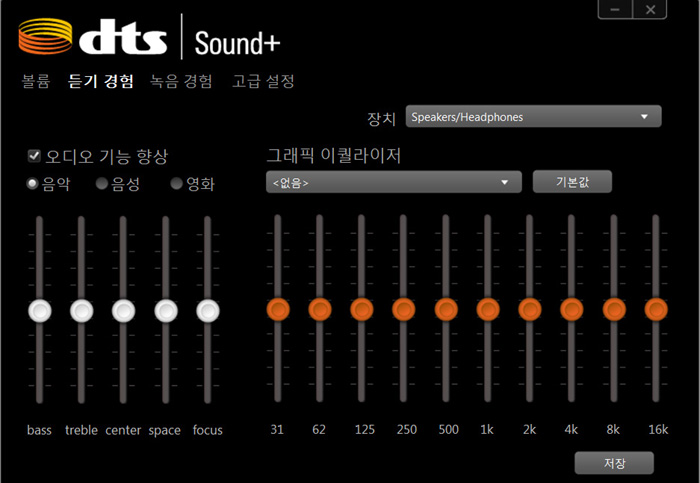The height and width of the screenshot is (483, 700).
Task: Click the treble slider knob
Action: coord(82,311)
